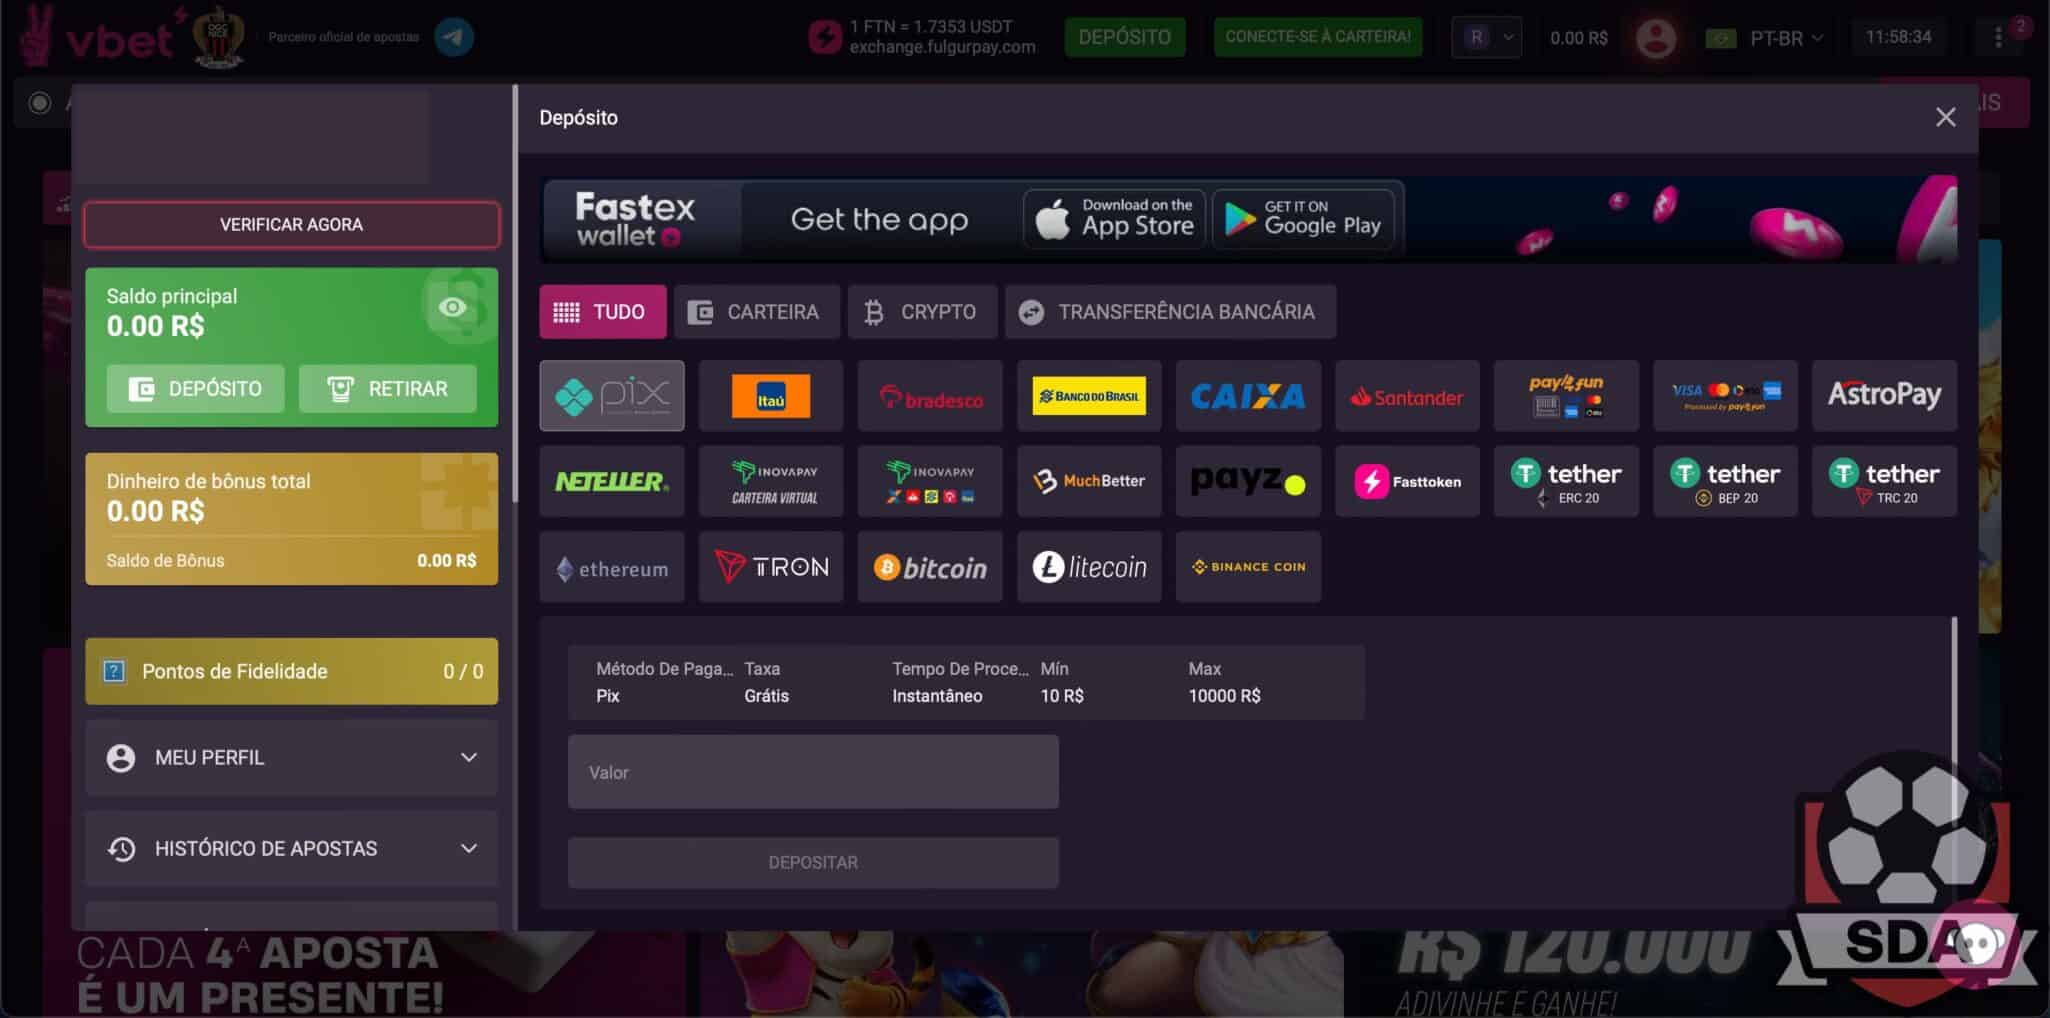Choose Visa Mastercard card payment tile
The image size is (2050, 1018).
[x=1725, y=396]
